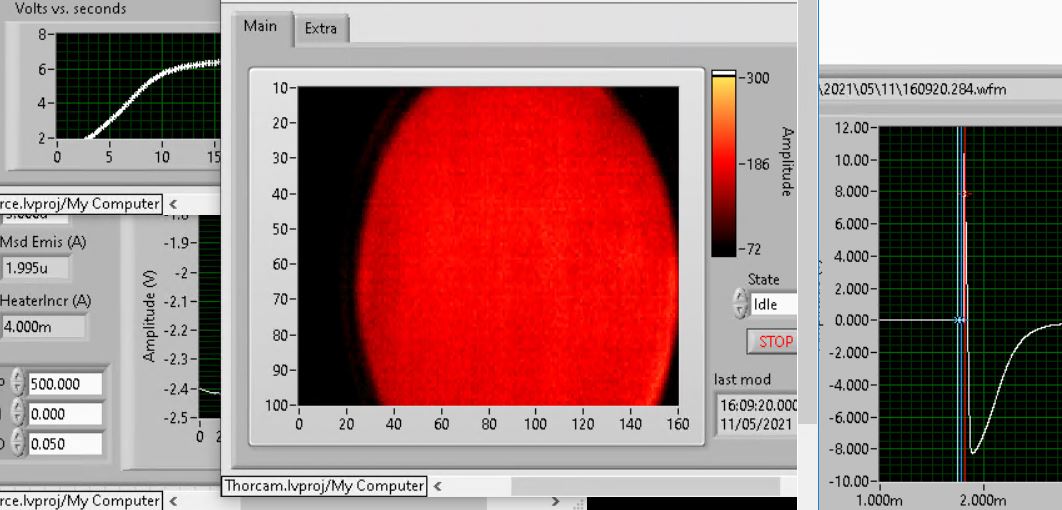
Task: Click the 500.000 numeric input field
Action: point(65,384)
